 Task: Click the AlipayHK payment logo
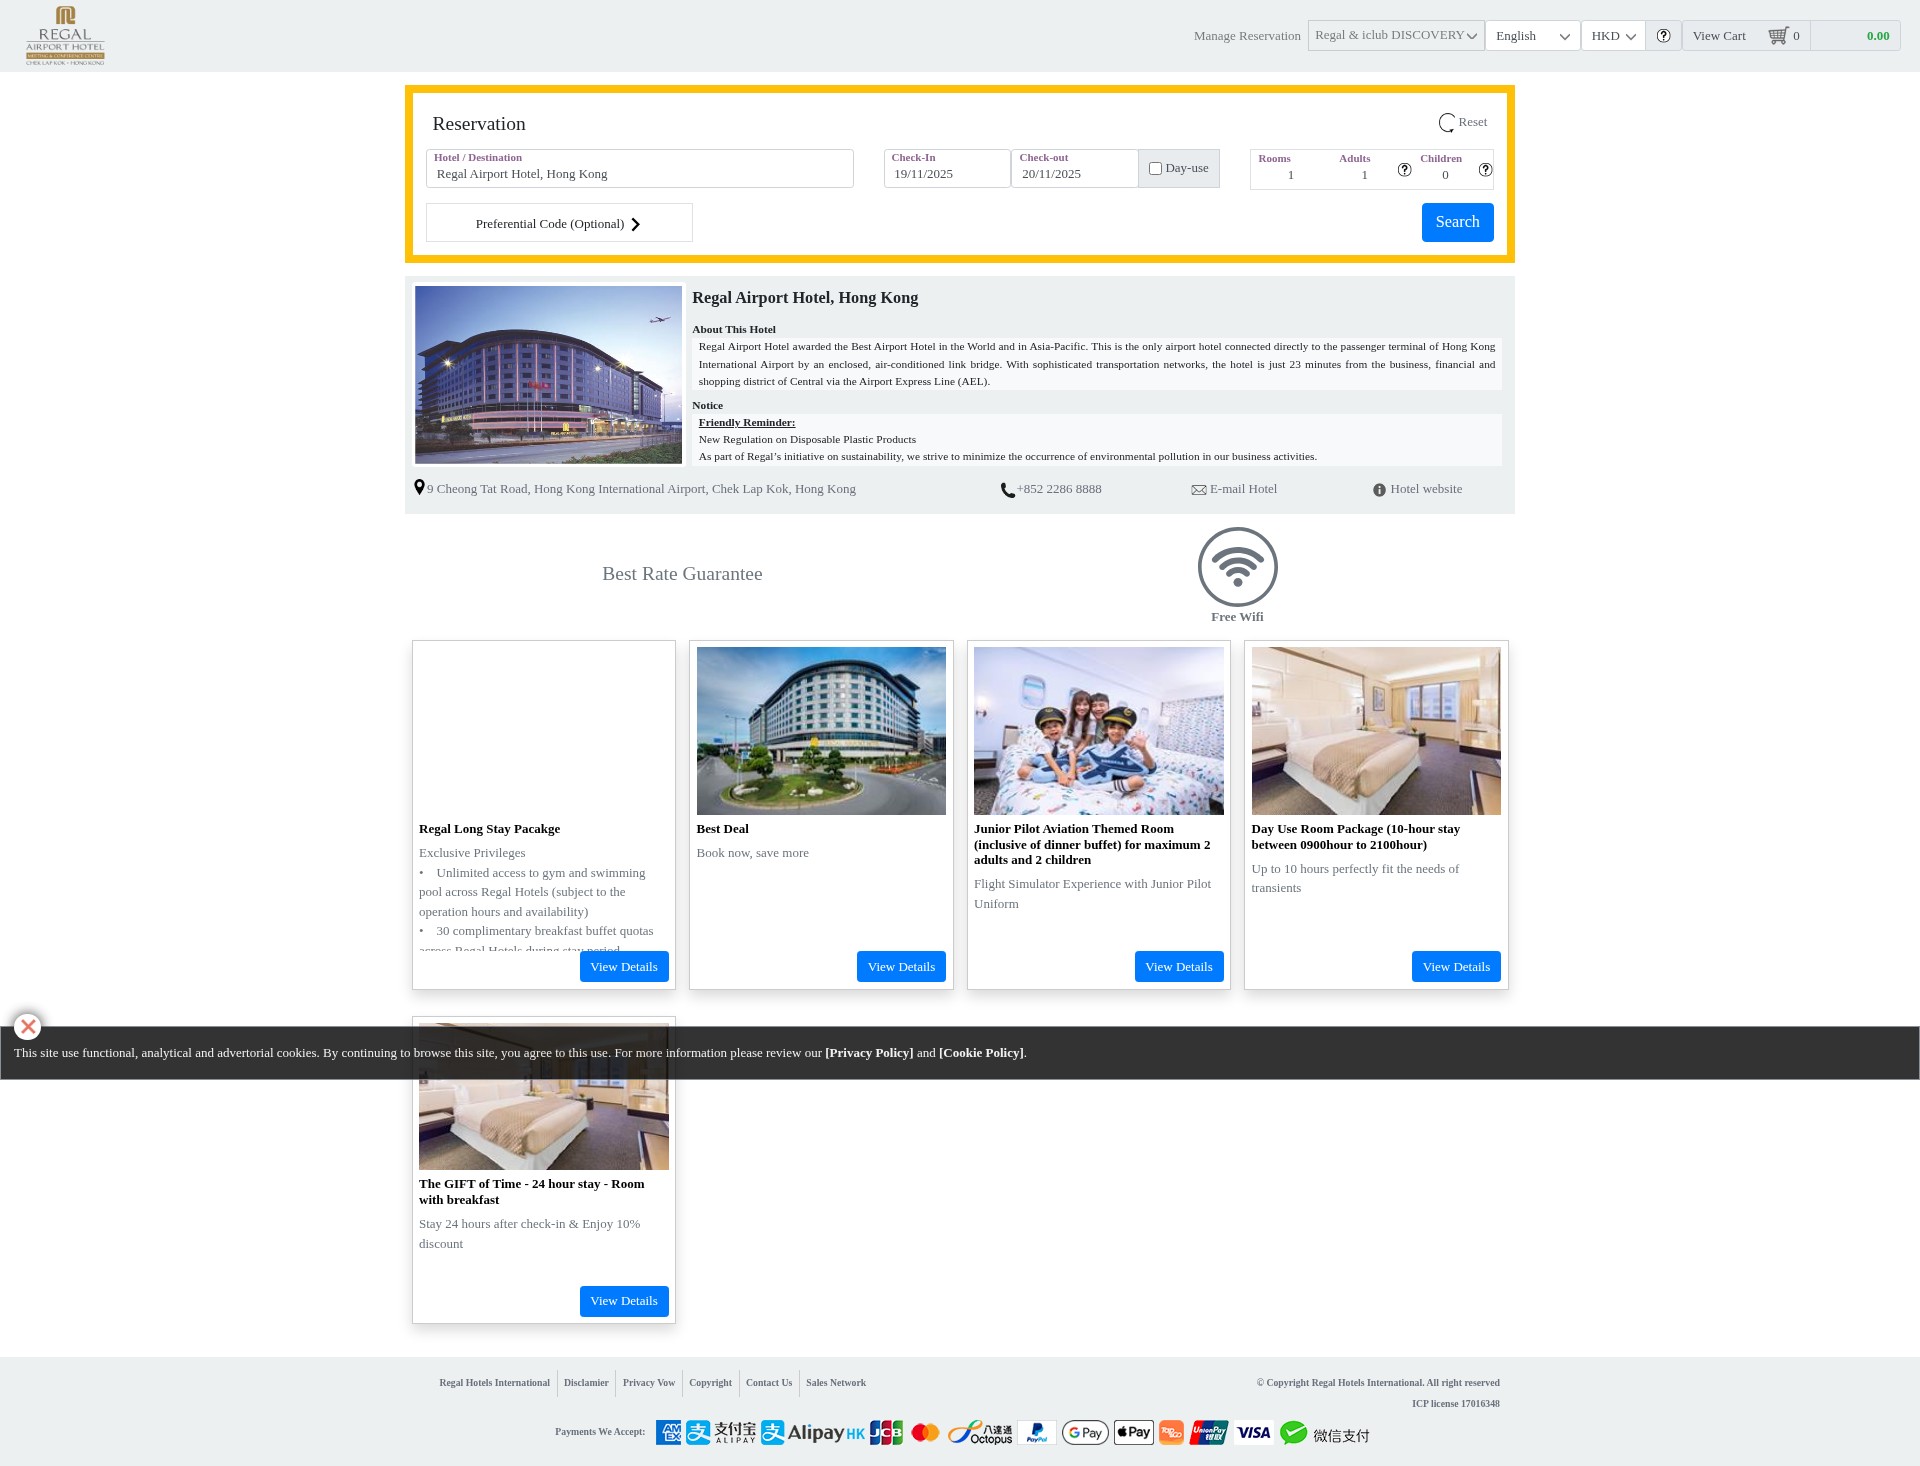812,1433
